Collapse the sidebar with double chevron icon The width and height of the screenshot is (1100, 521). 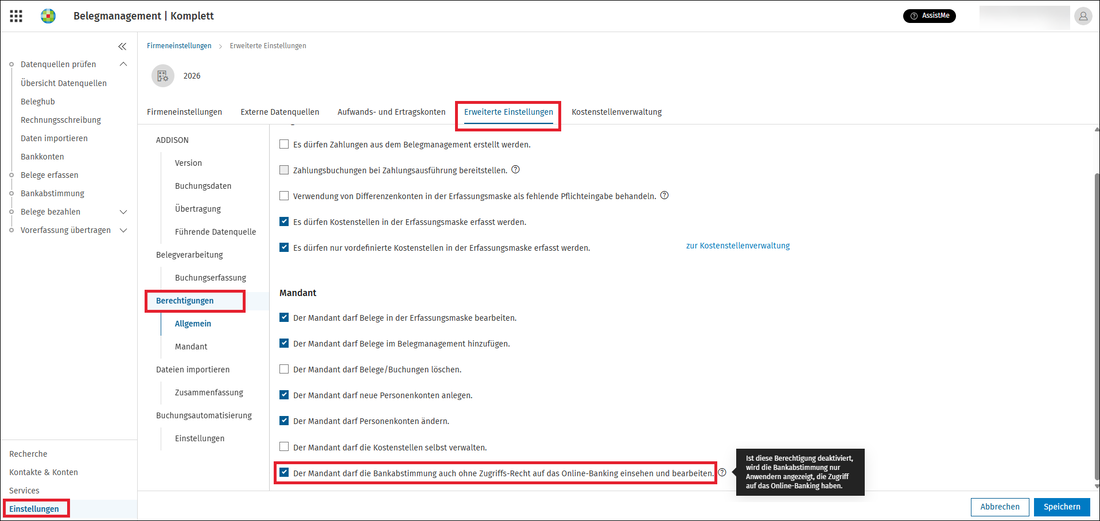[122, 46]
